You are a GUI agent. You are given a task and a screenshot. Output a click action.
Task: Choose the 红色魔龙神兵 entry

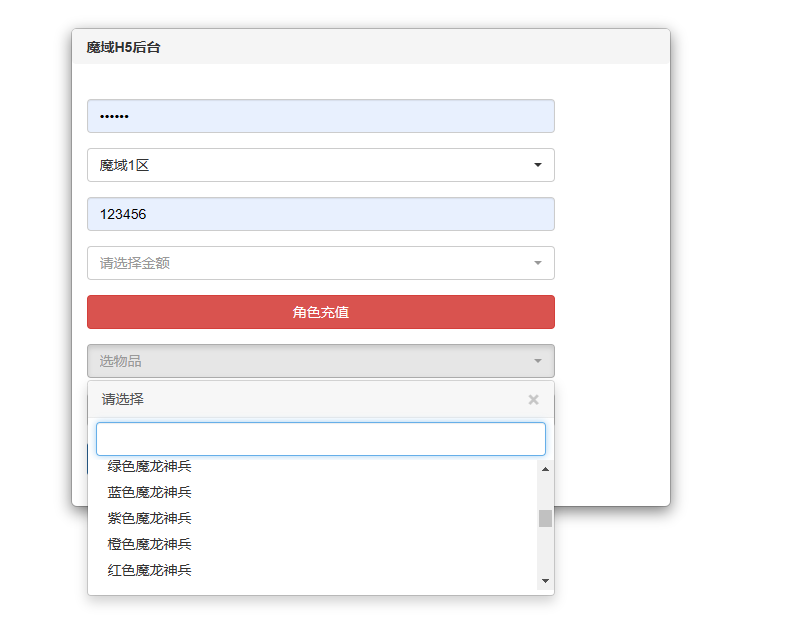150,570
